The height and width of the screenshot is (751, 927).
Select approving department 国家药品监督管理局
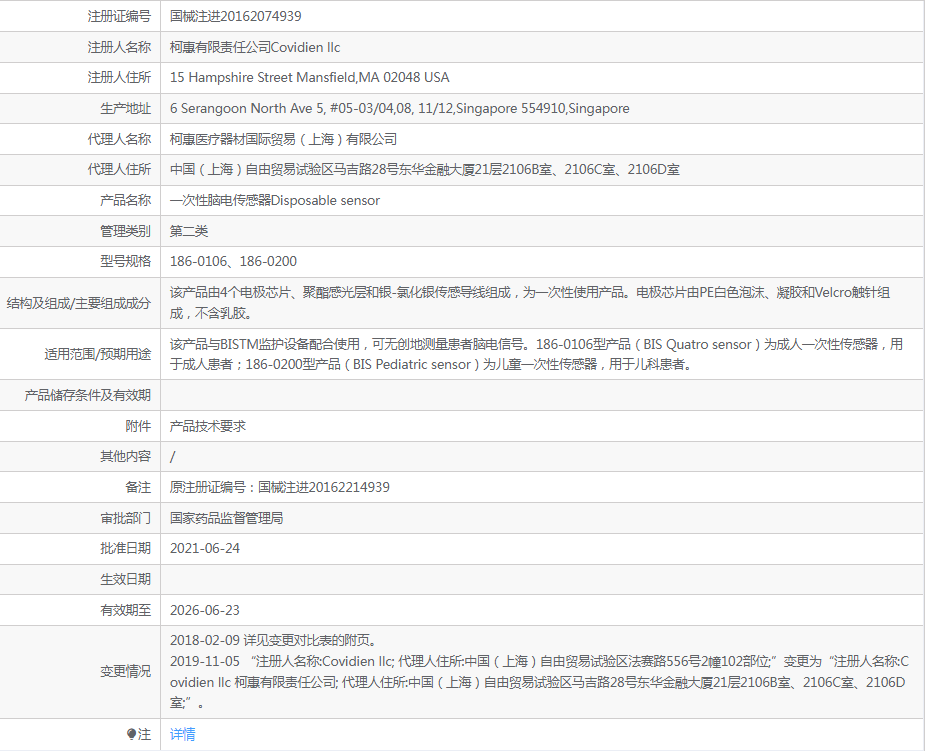coord(226,518)
